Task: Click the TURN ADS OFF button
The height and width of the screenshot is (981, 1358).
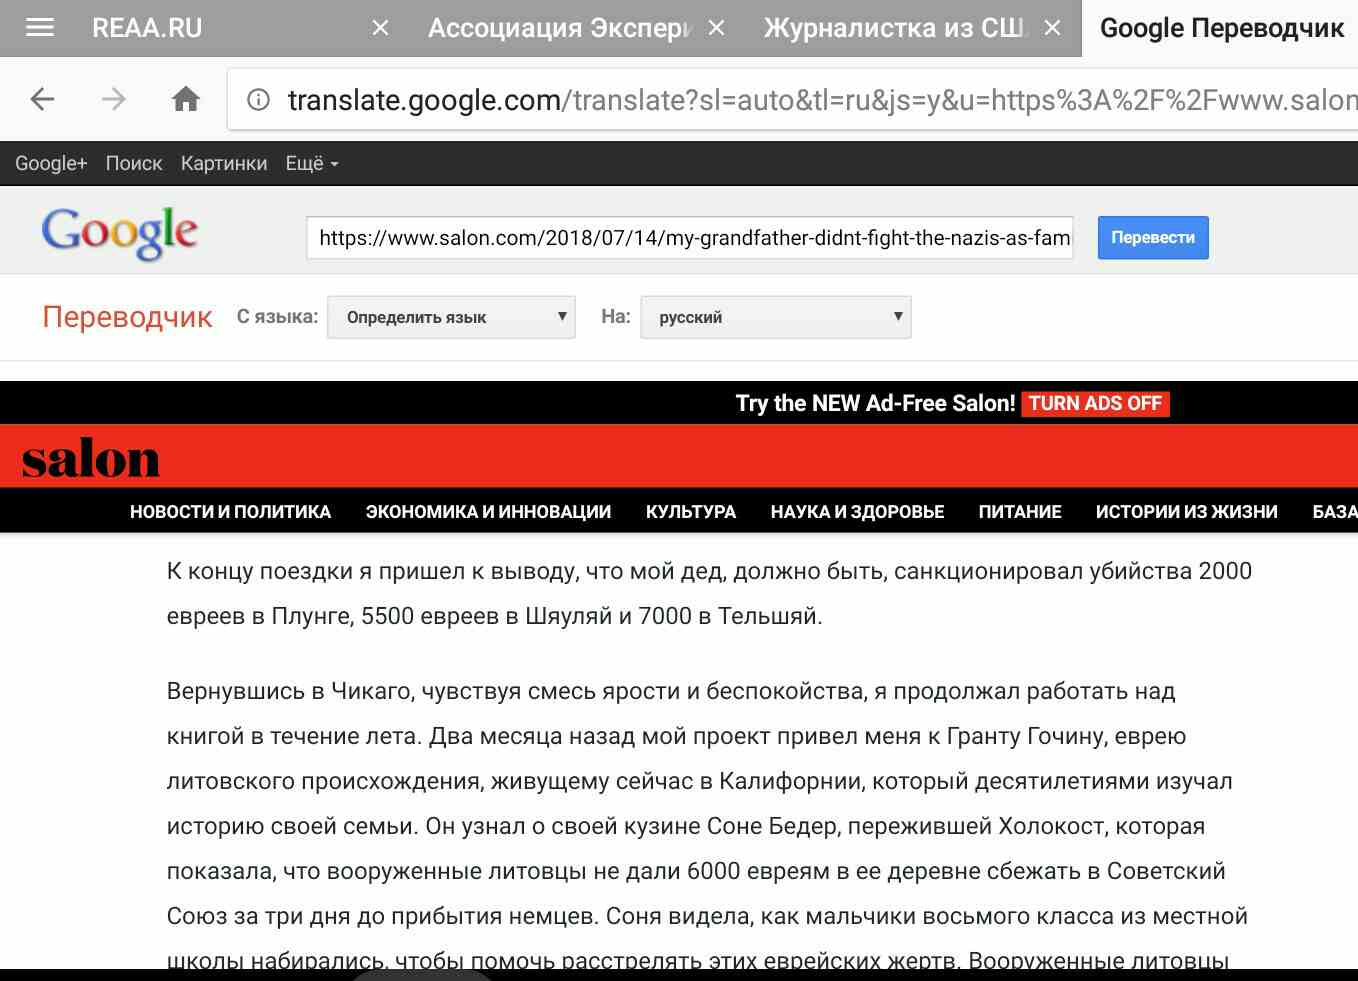Action: 1095,403
